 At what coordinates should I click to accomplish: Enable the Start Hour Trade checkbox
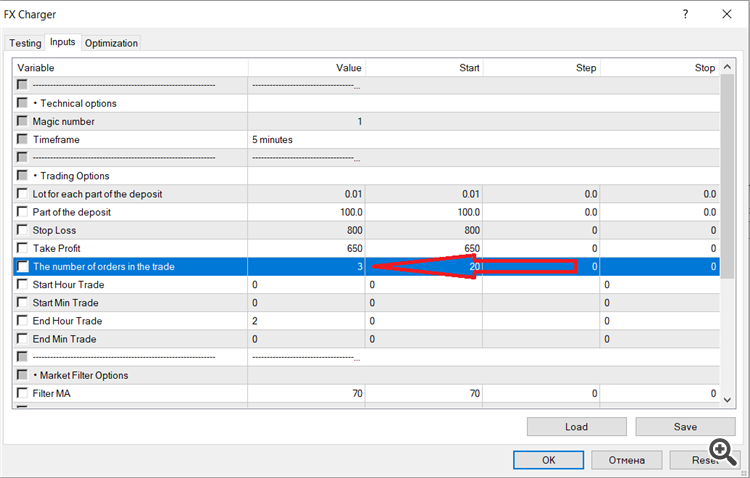pos(22,285)
